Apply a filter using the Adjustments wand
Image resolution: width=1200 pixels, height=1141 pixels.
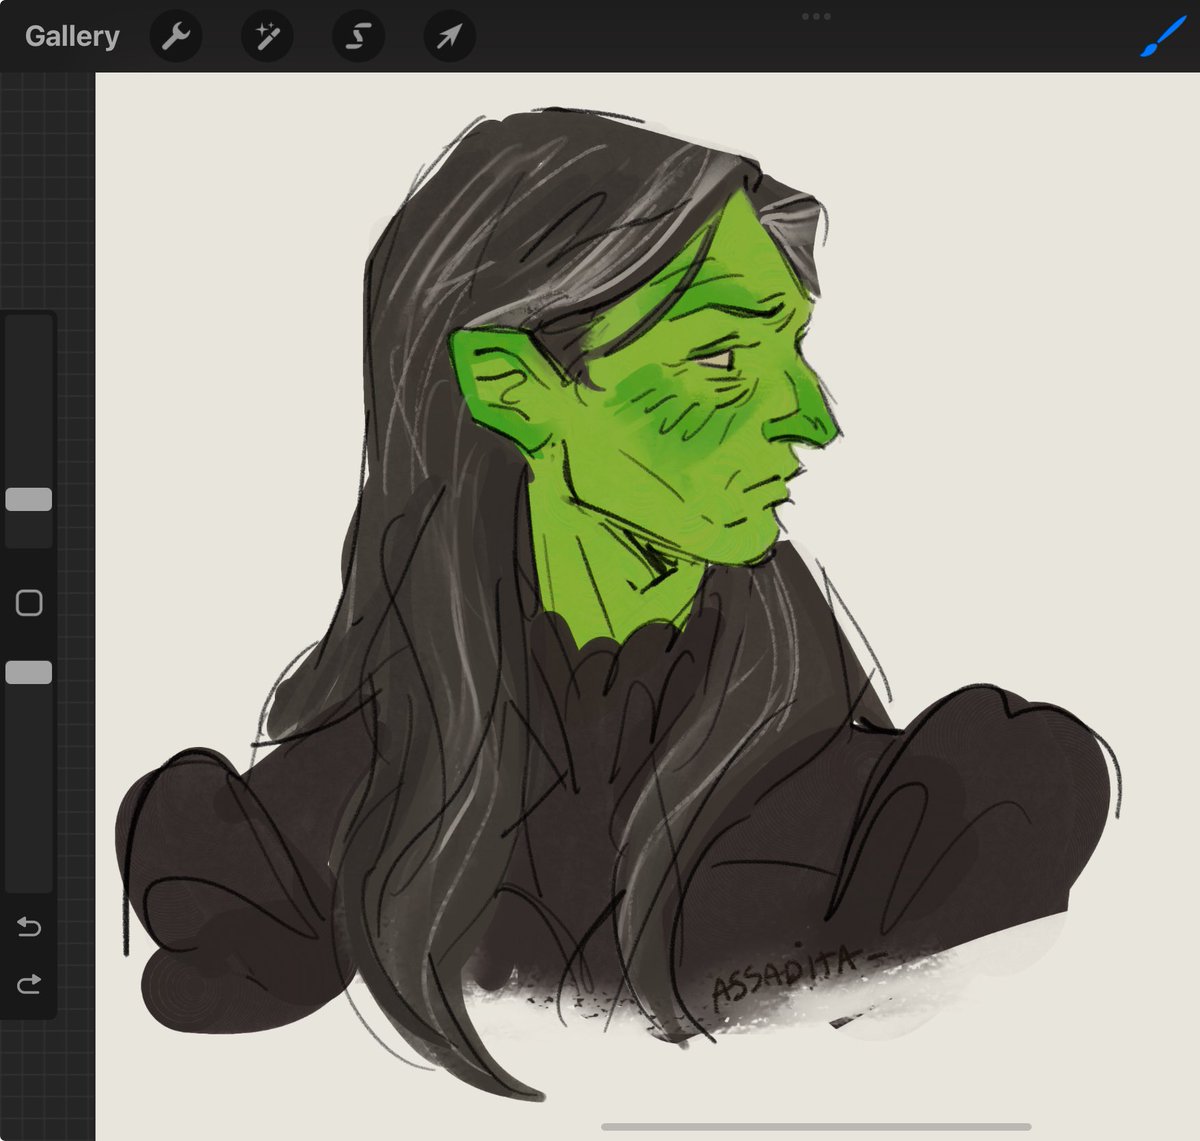[x=266, y=36]
